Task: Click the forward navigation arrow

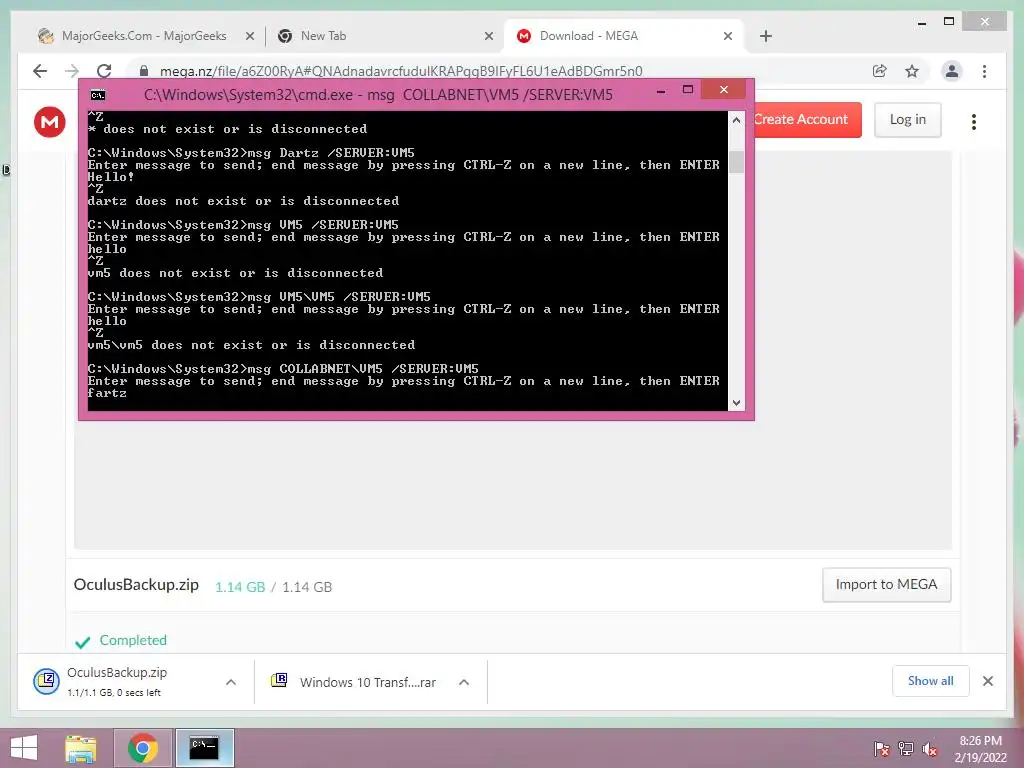Action: tap(72, 71)
